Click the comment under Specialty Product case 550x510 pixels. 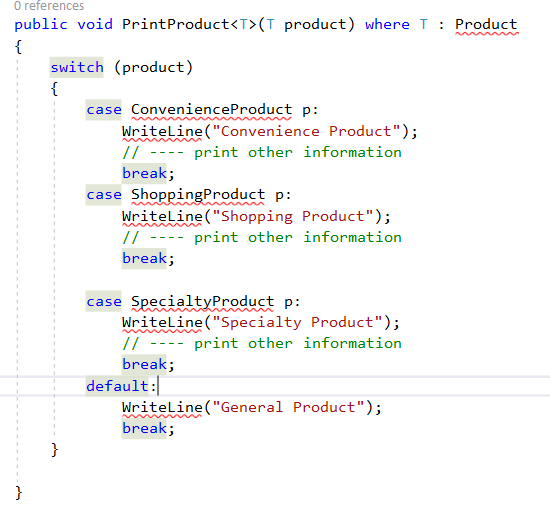point(262,343)
